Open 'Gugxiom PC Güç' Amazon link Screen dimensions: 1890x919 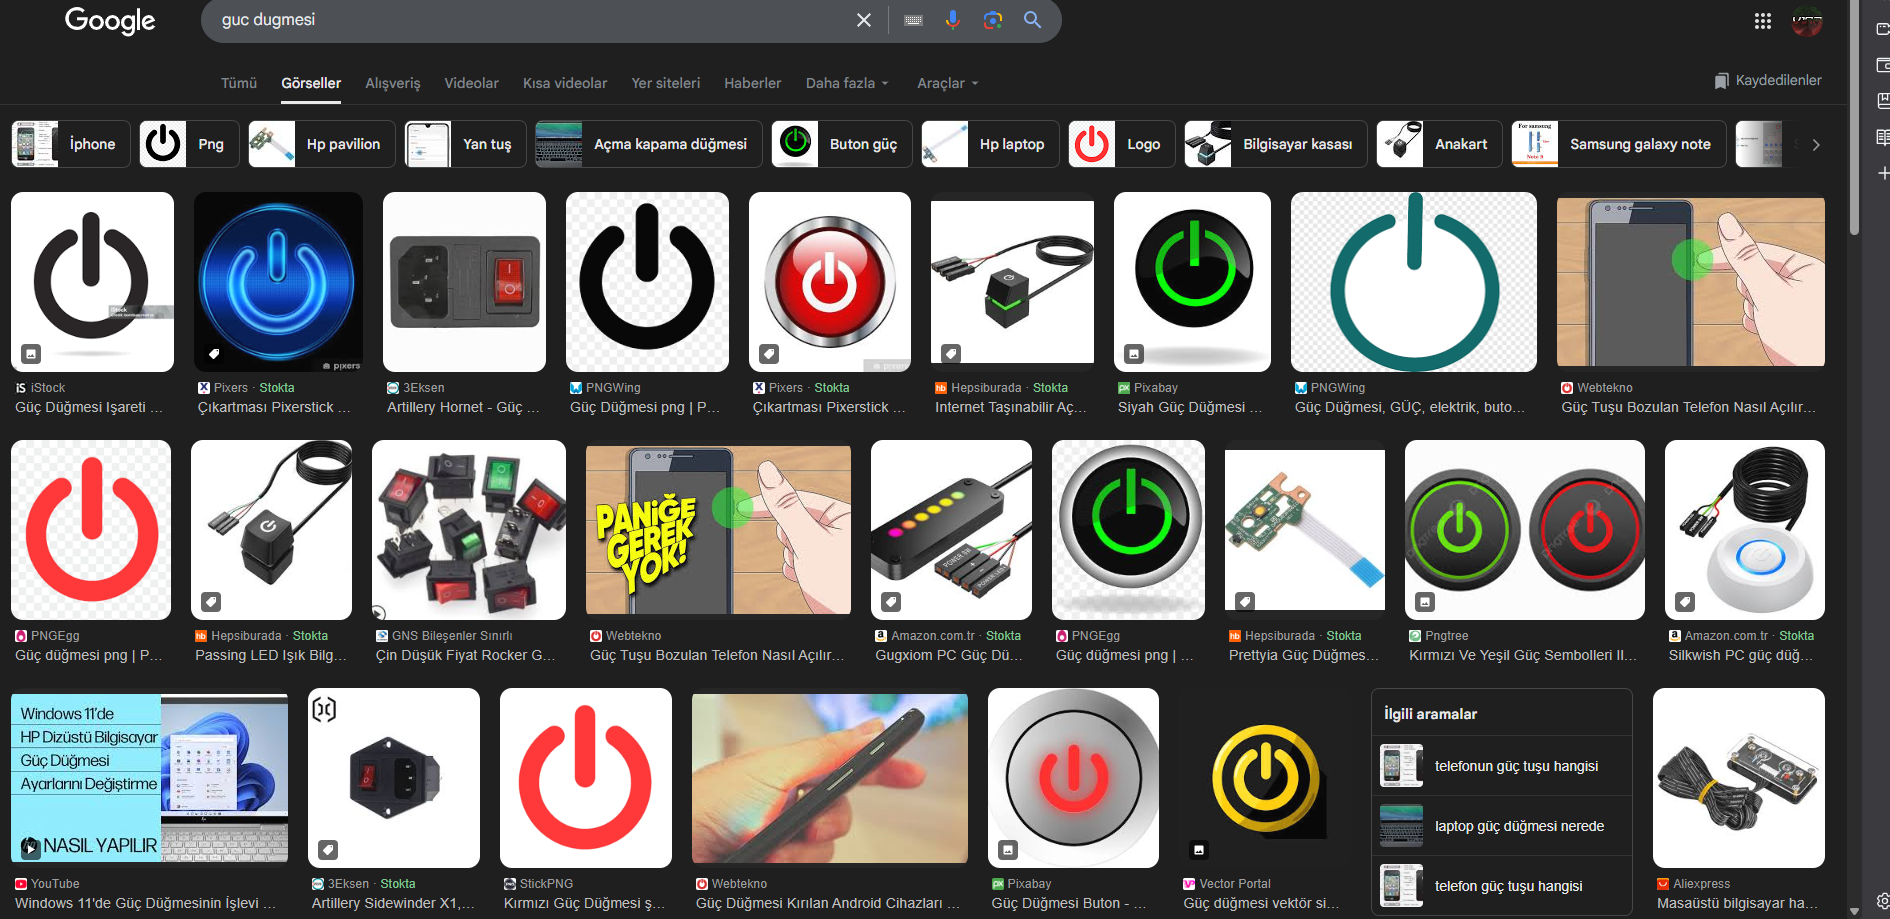[949, 655]
